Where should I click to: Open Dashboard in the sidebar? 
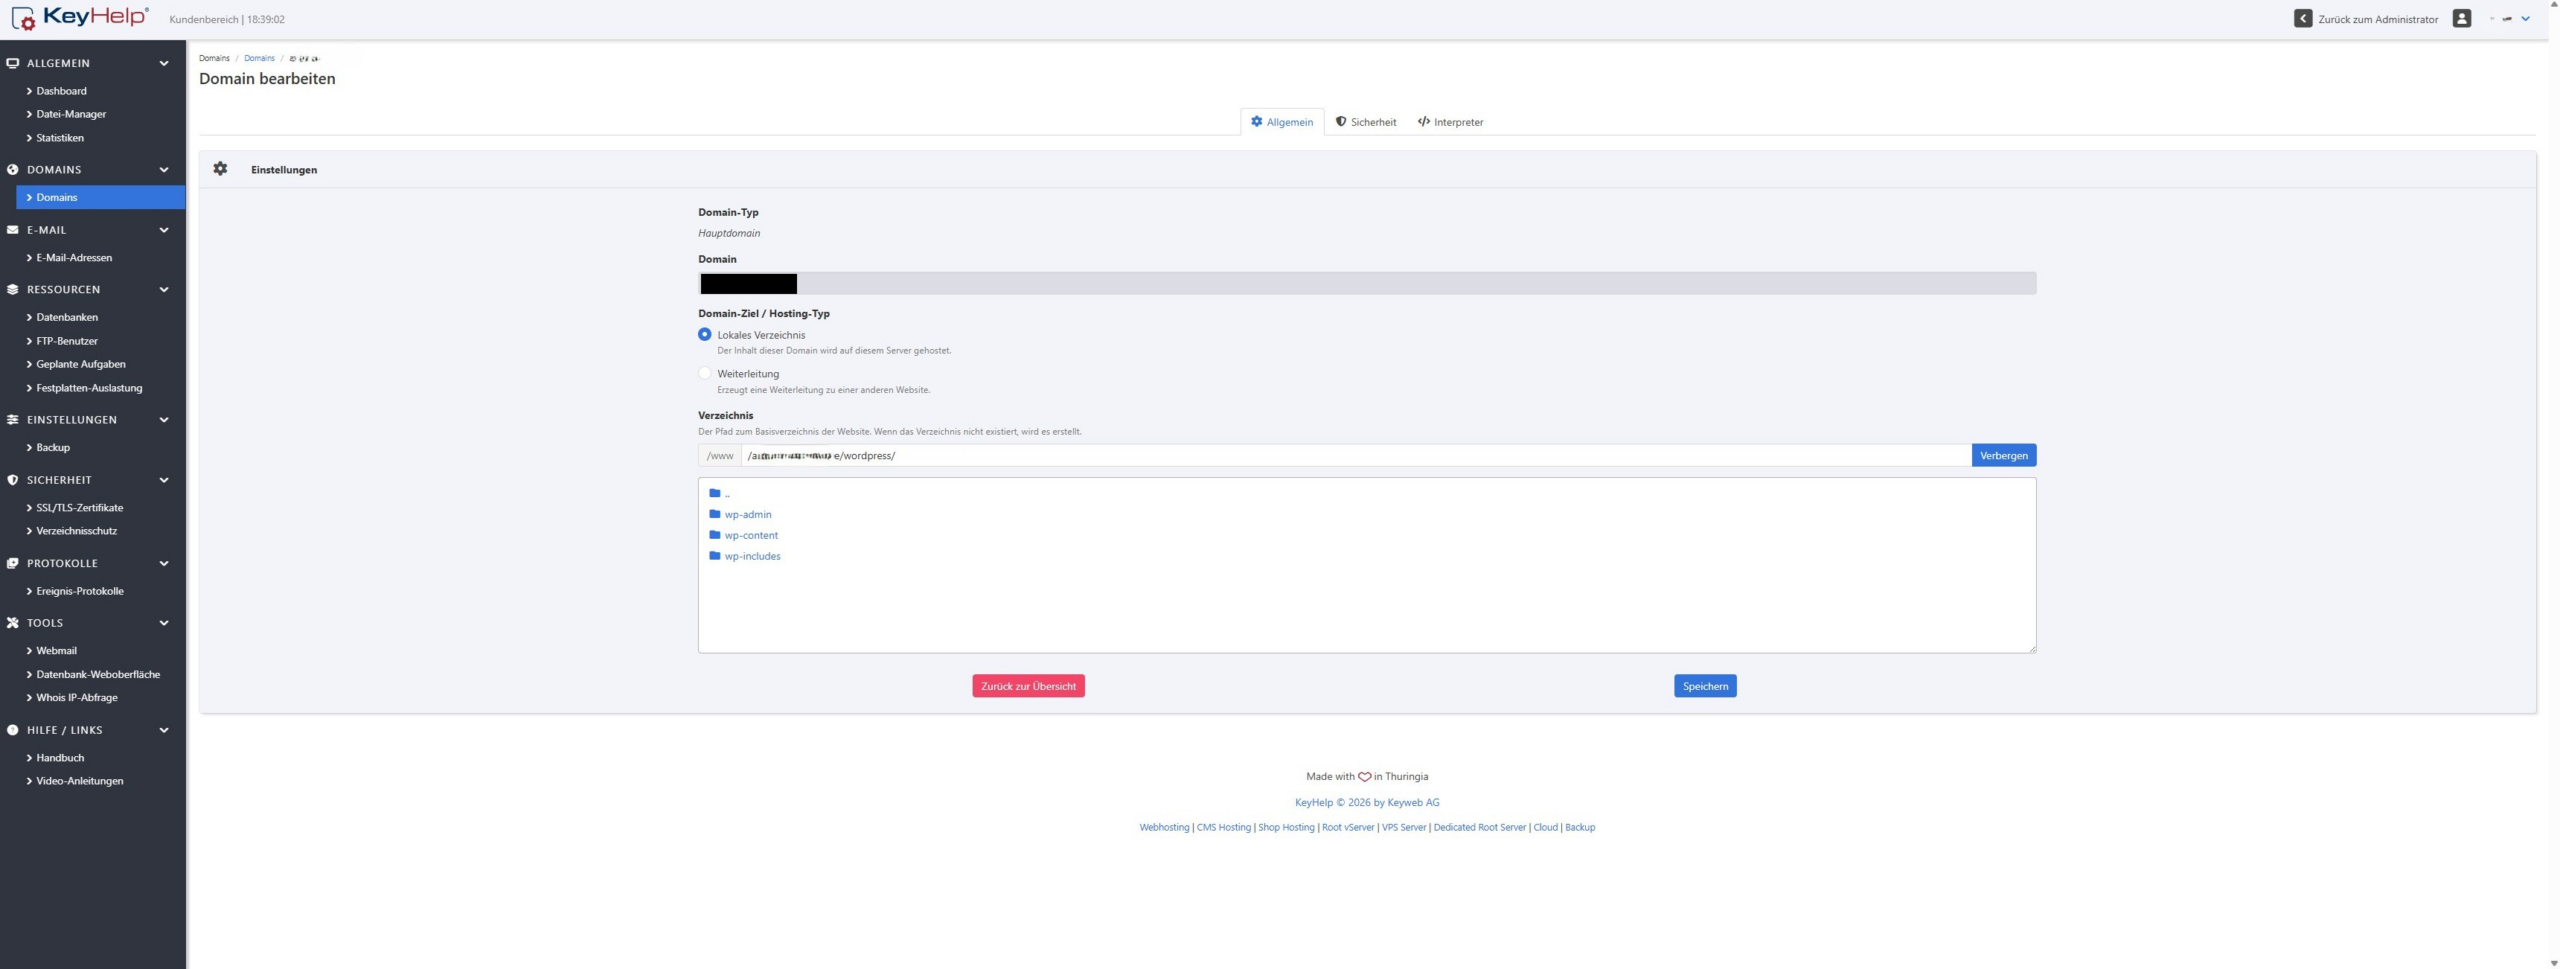61,91
